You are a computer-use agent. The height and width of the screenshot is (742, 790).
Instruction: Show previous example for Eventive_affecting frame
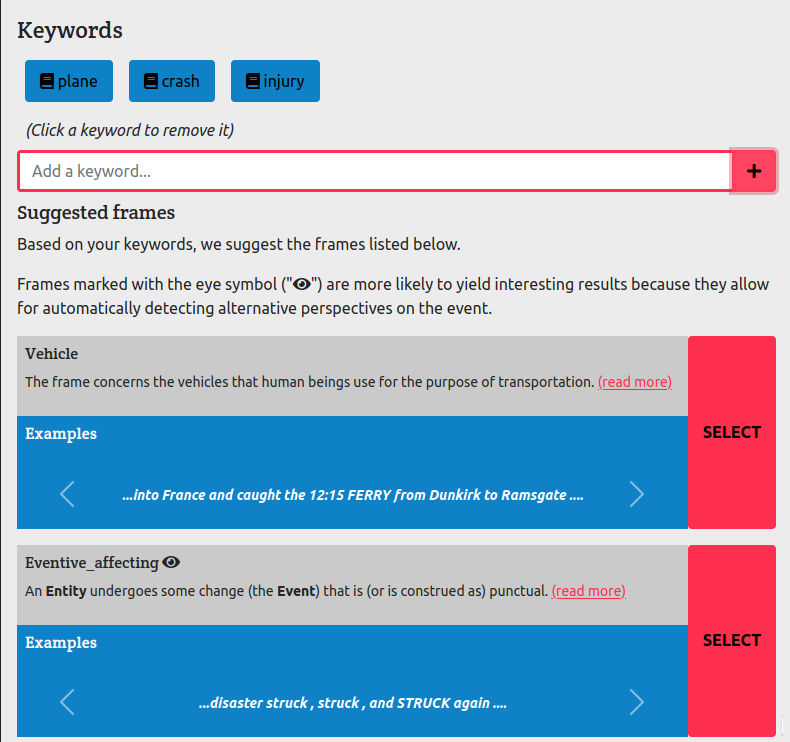click(67, 703)
